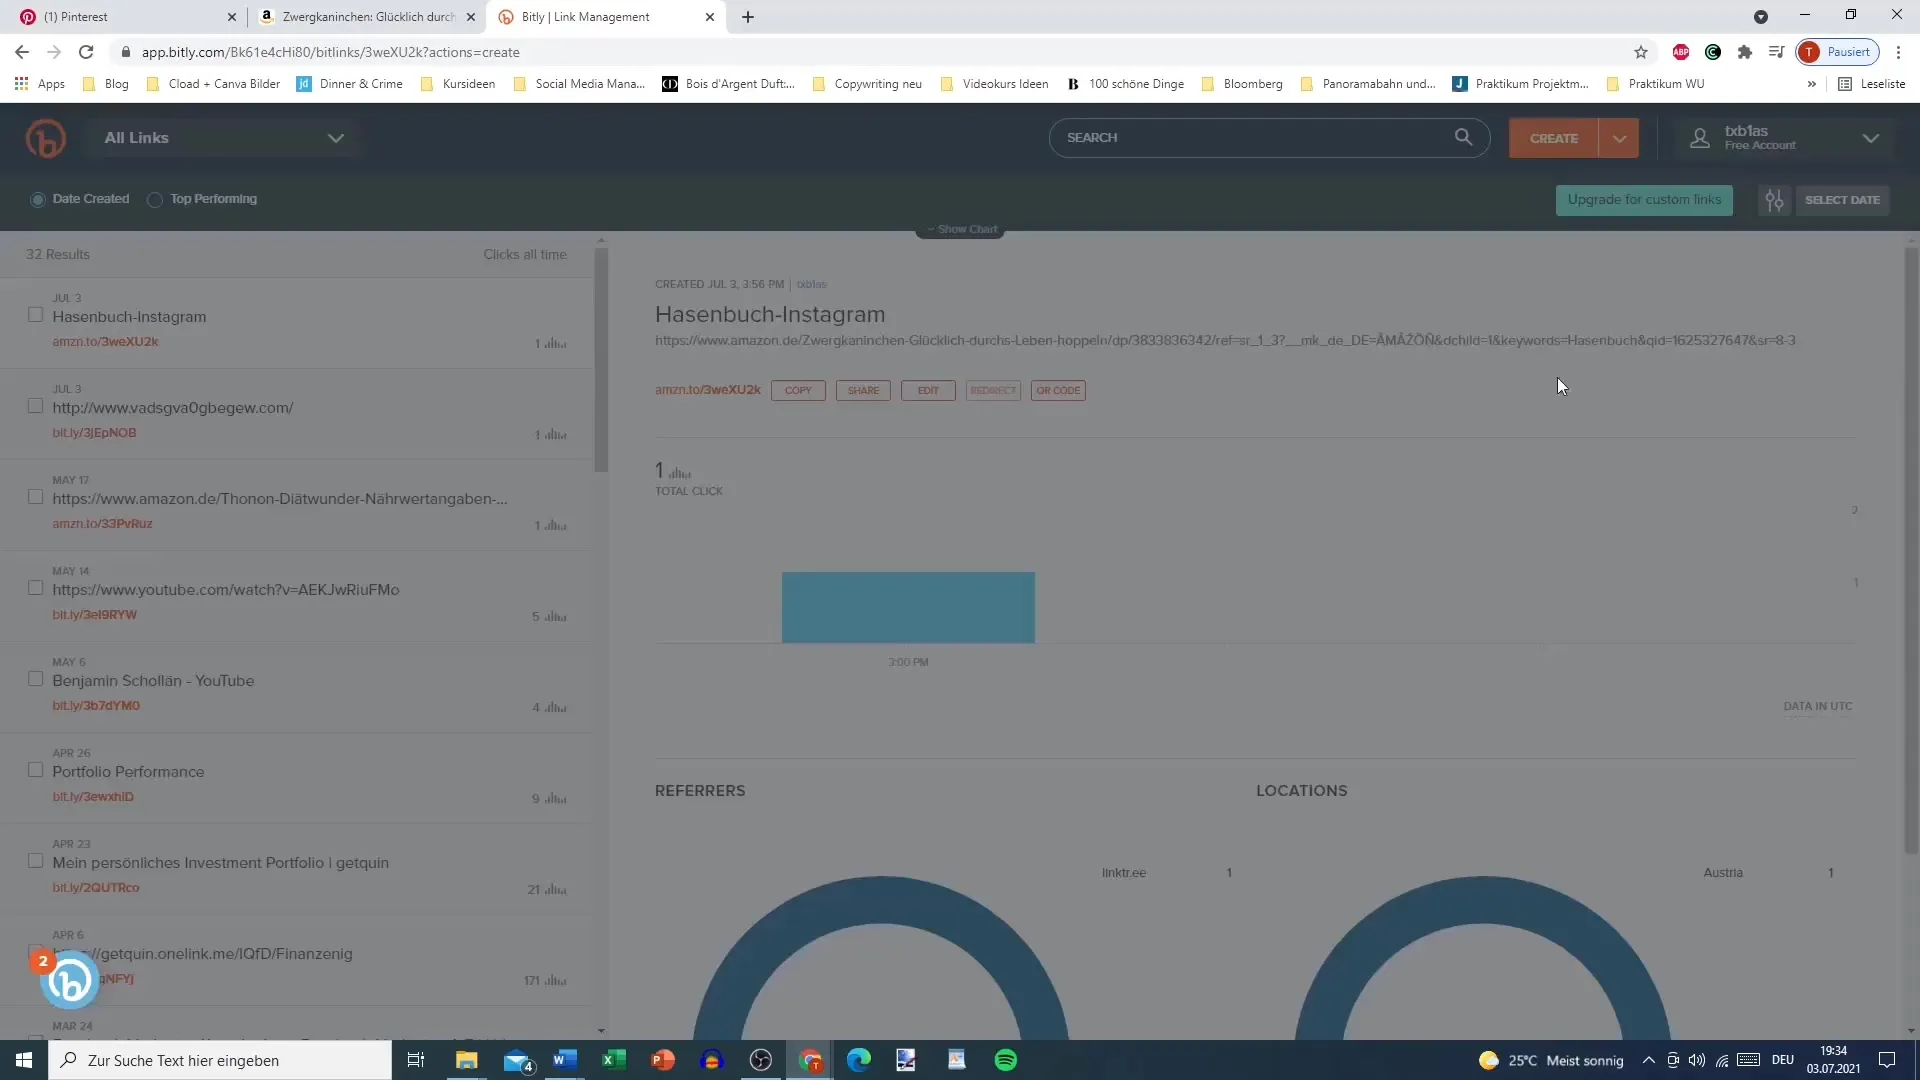Image resolution: width=1920 pixels, height=1080 pixels.
Task: Open the Chrome tab search dropdown
Action: [x=1761, y=17]
